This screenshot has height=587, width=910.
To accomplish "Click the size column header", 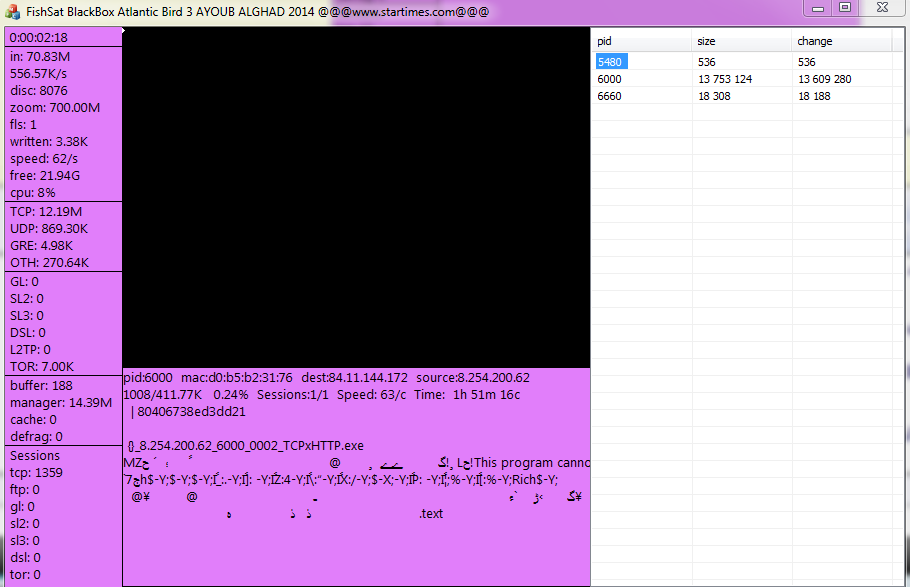I will pyautogui.click(x=740, y=41).
